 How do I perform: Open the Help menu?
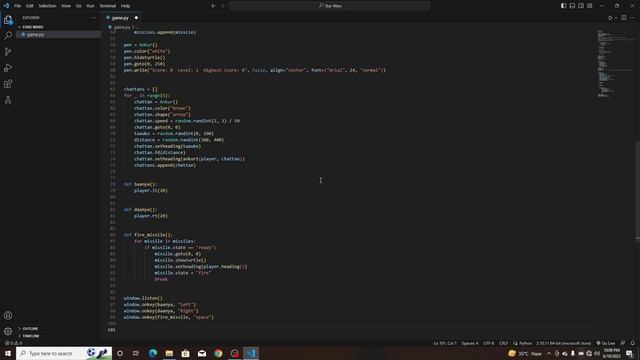coord(125,6)
